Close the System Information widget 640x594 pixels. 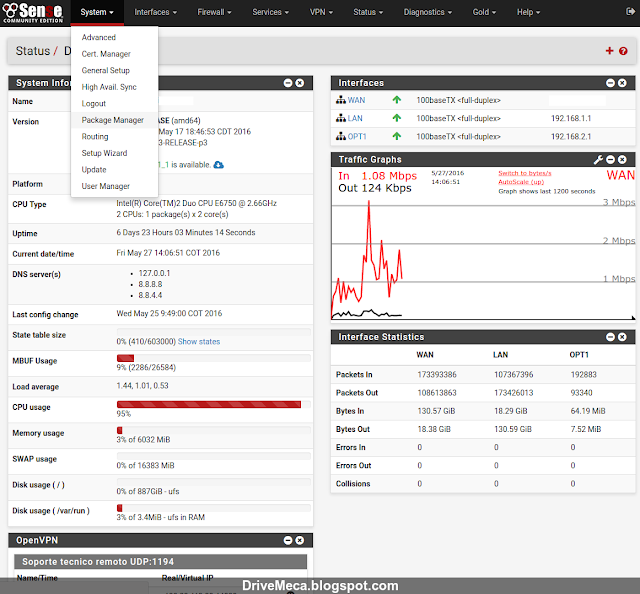pos(300,83)
